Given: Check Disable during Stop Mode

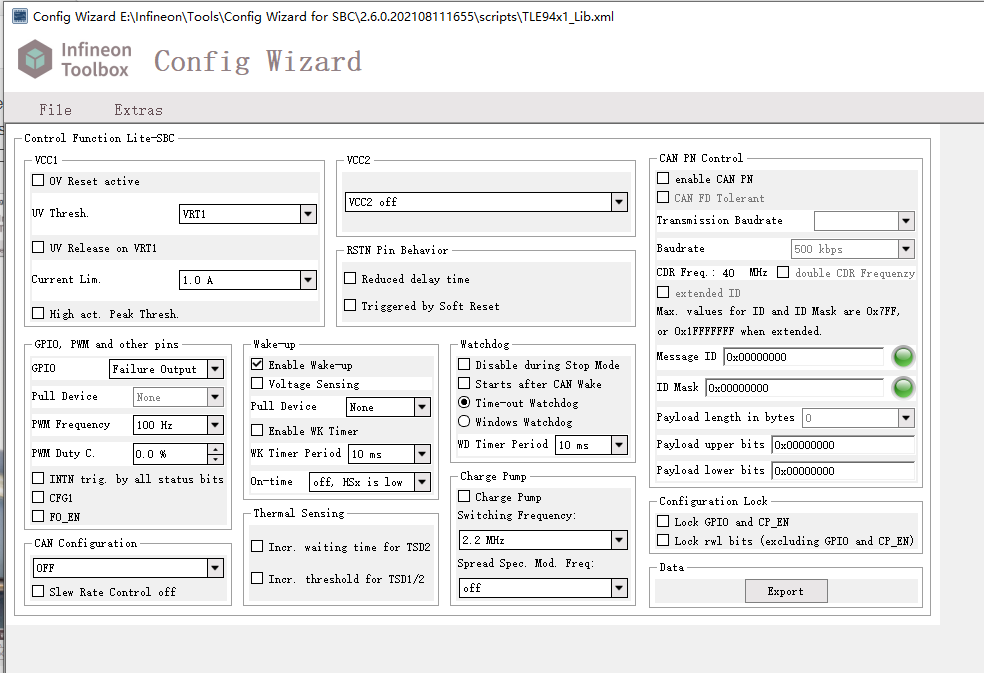Looking at the screenshot, I should (x=464, y=364).
